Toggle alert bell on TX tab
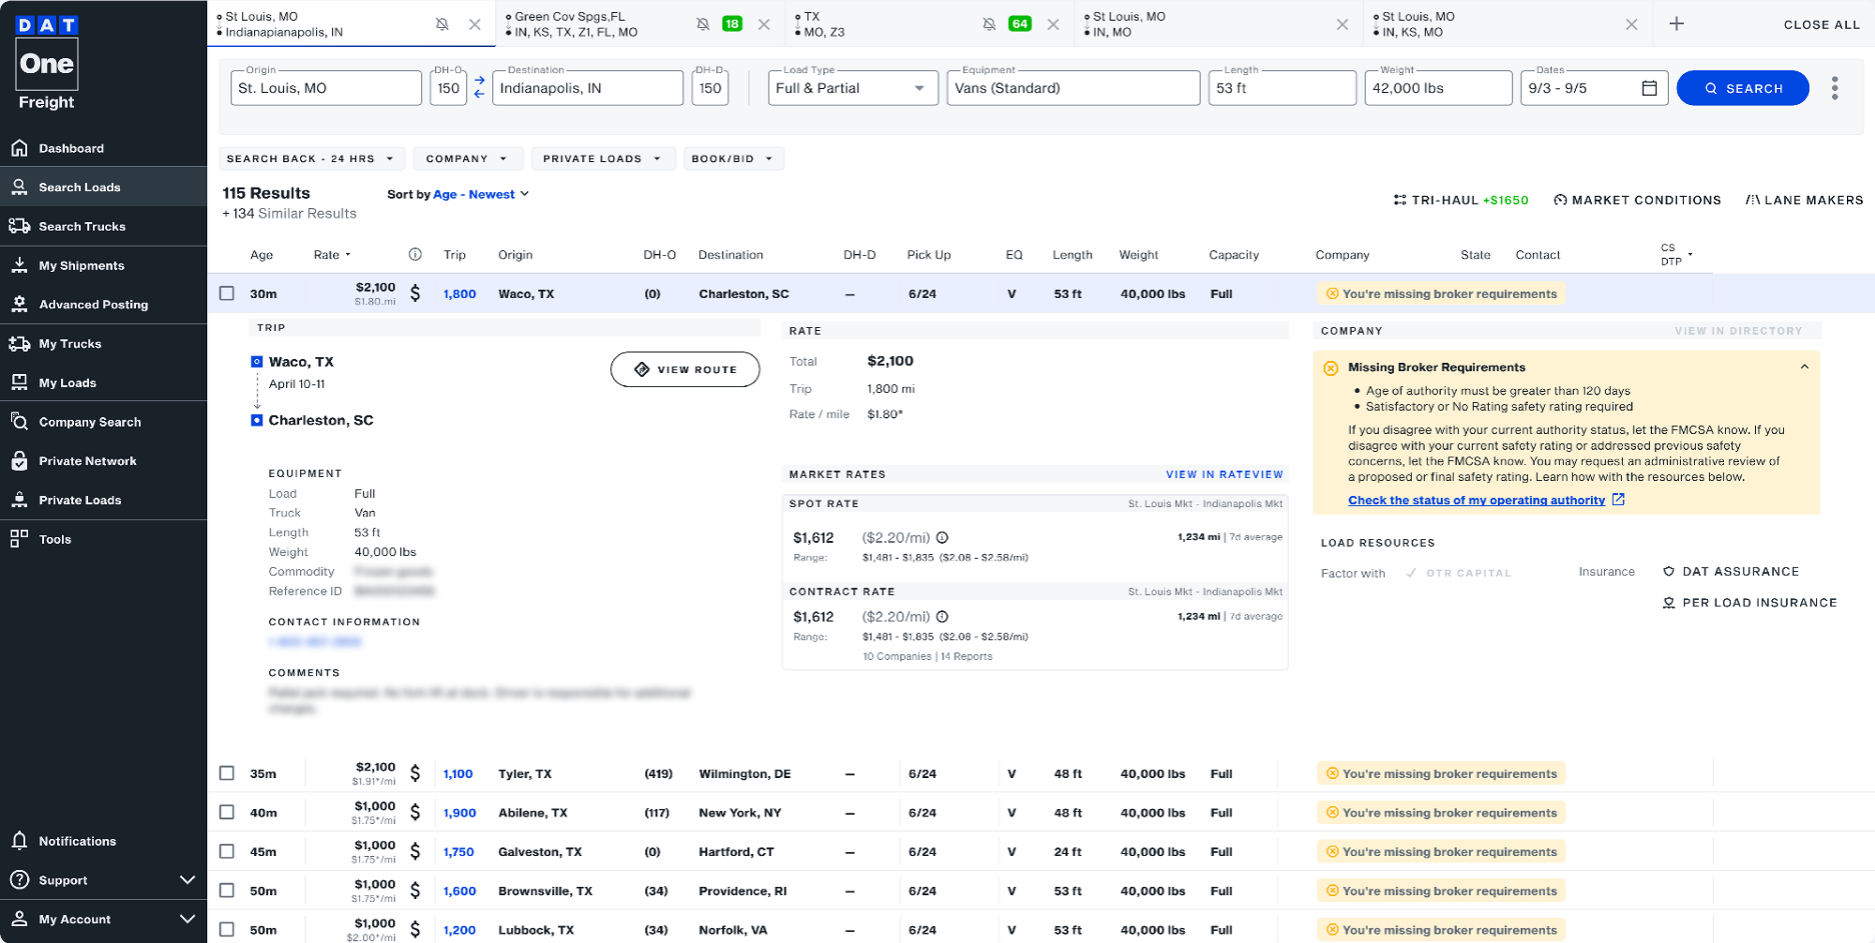 (x=989, y=24)
